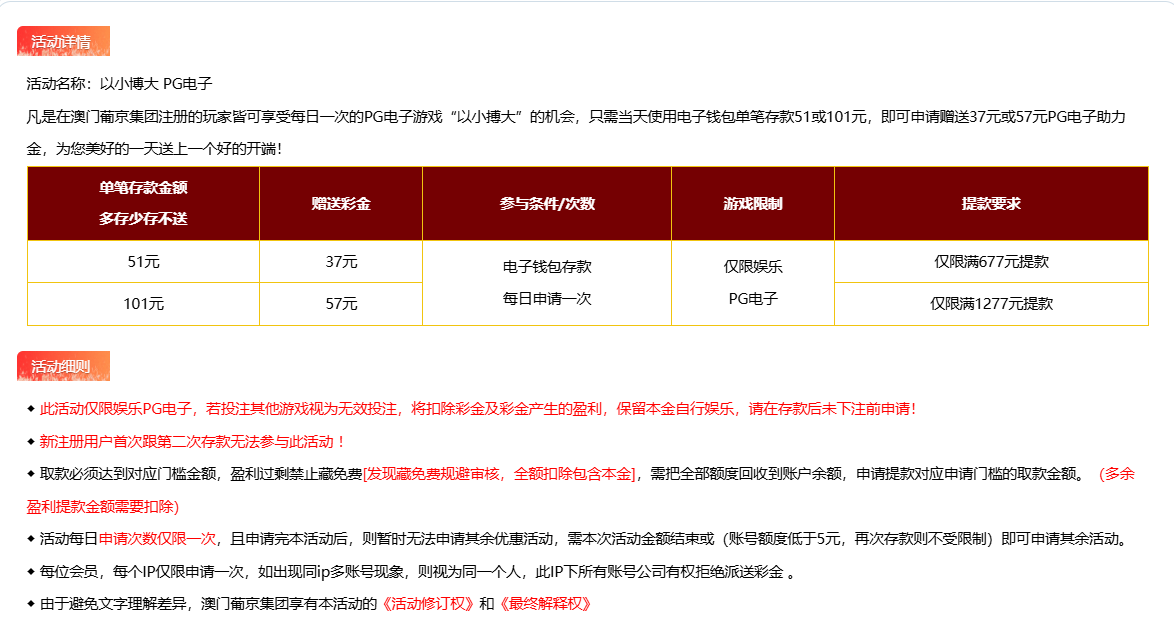1174x642 pixels.
Task: Click the 活动详情 section badge
Action: 62,42
